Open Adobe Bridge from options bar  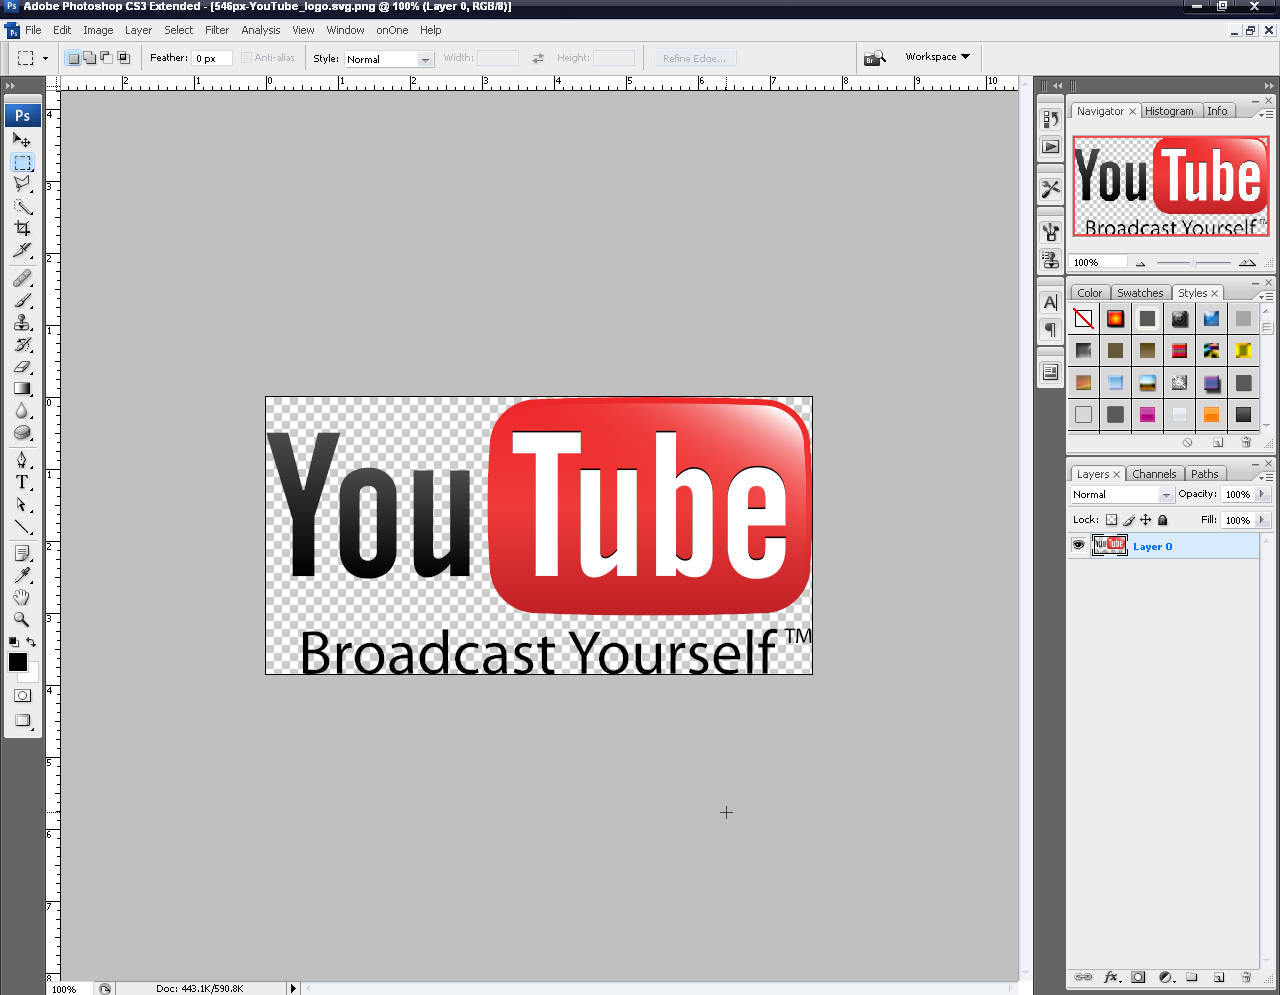click(x=875, y=58)
